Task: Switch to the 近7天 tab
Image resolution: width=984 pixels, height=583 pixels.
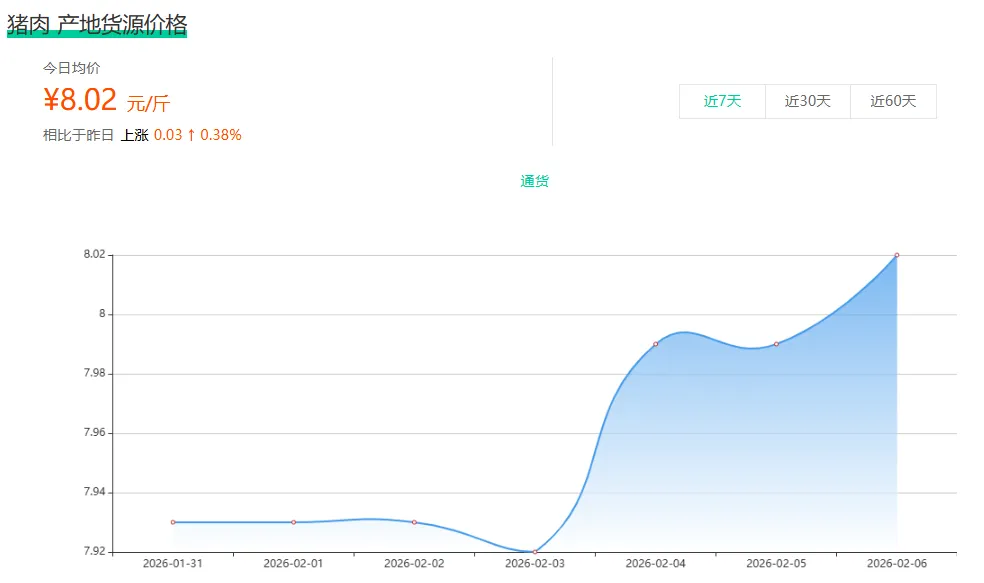Action: click(x=722, y=101)
